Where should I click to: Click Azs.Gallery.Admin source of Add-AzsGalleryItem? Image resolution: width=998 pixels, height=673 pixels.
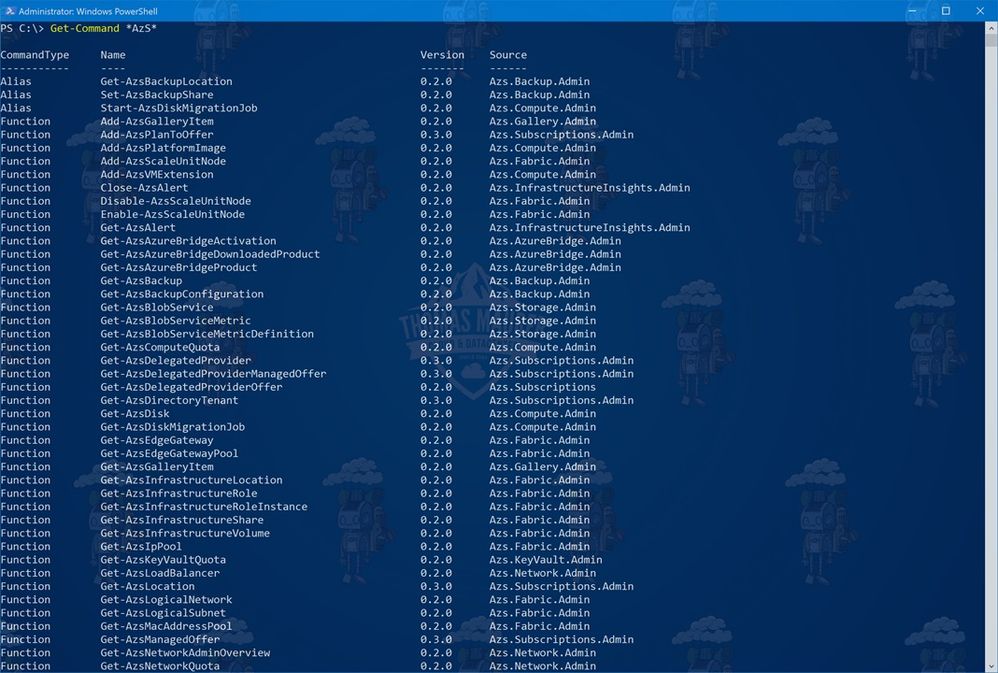click(542, 122)
